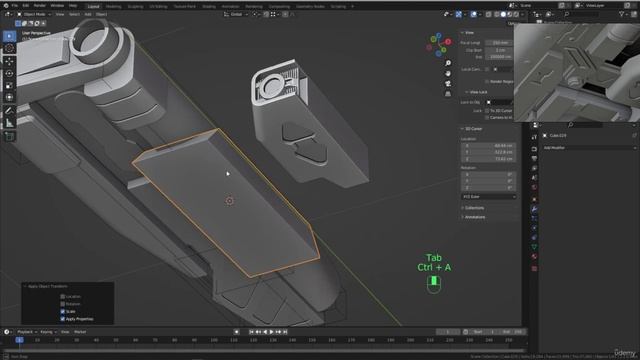Viewport: 640px width, 360px height.
Task: Open the viewport View menu
Action: 60,14
